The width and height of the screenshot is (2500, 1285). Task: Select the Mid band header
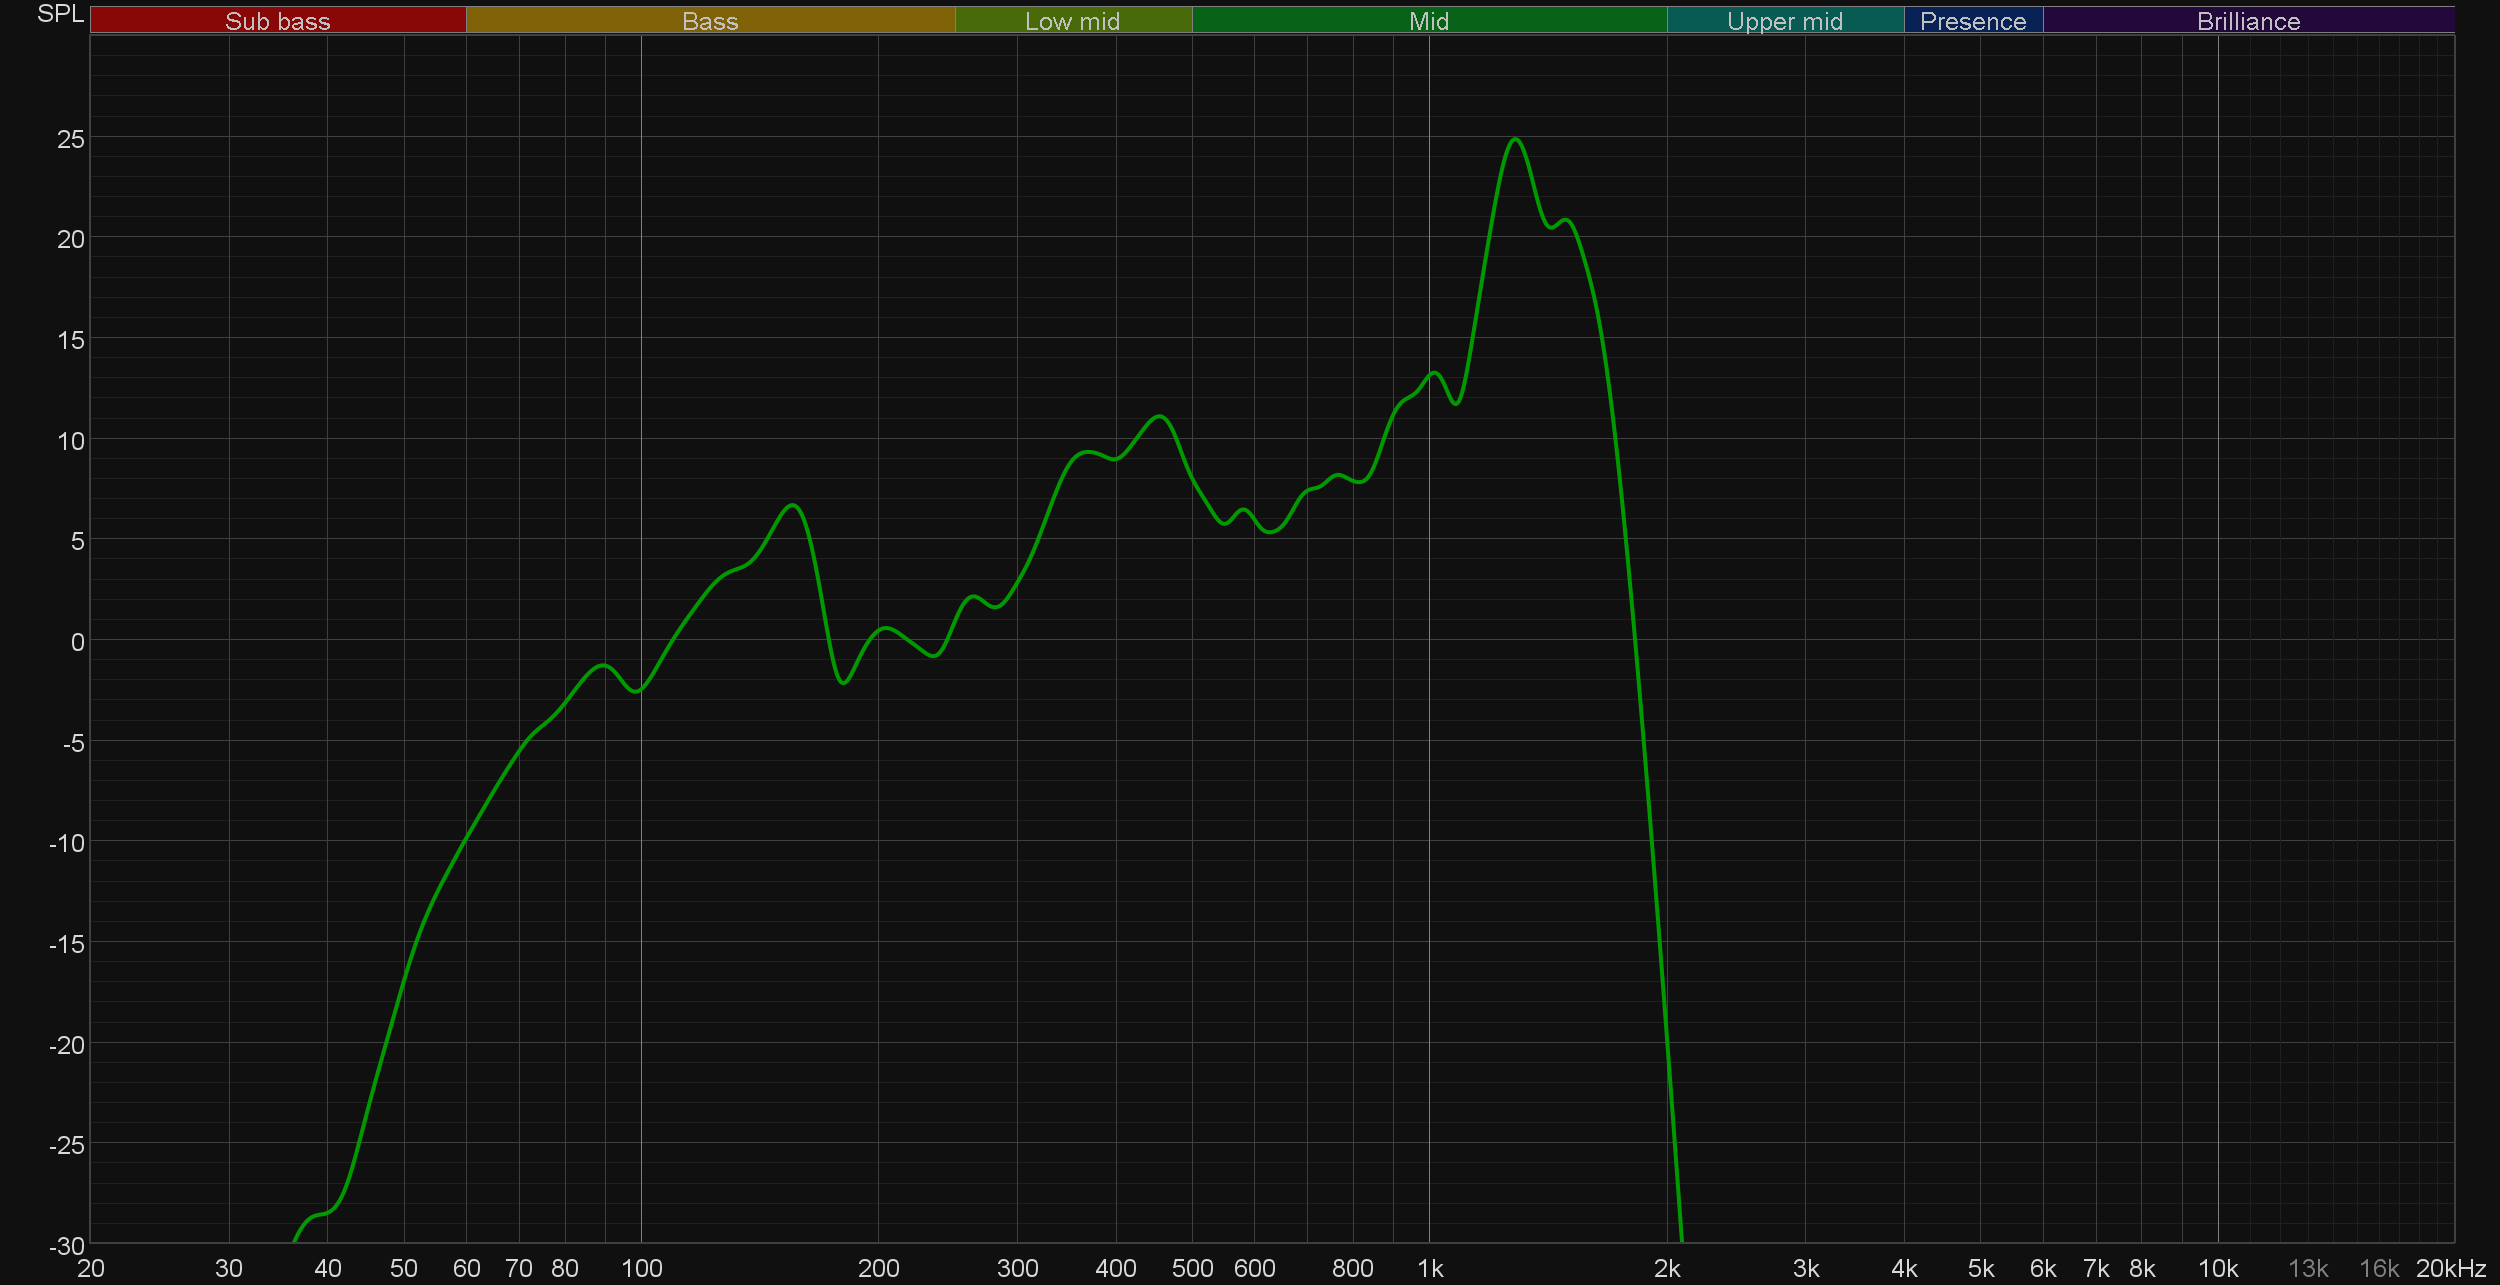click(1428, 21)
